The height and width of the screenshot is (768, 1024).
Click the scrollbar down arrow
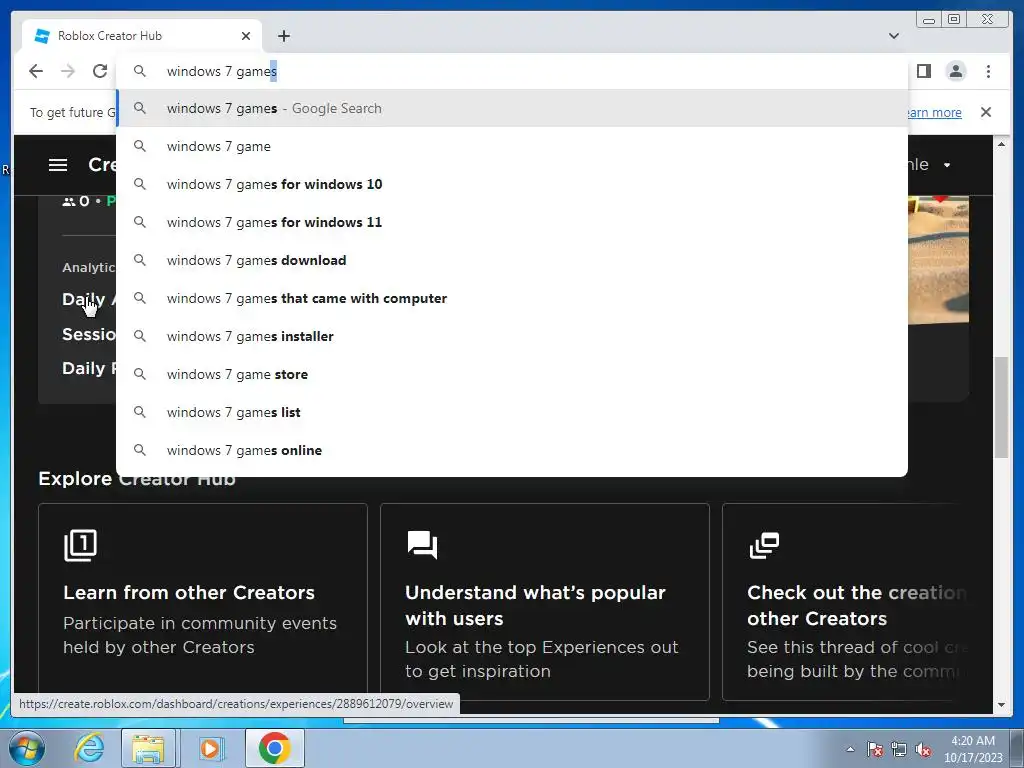(1001, 705)
